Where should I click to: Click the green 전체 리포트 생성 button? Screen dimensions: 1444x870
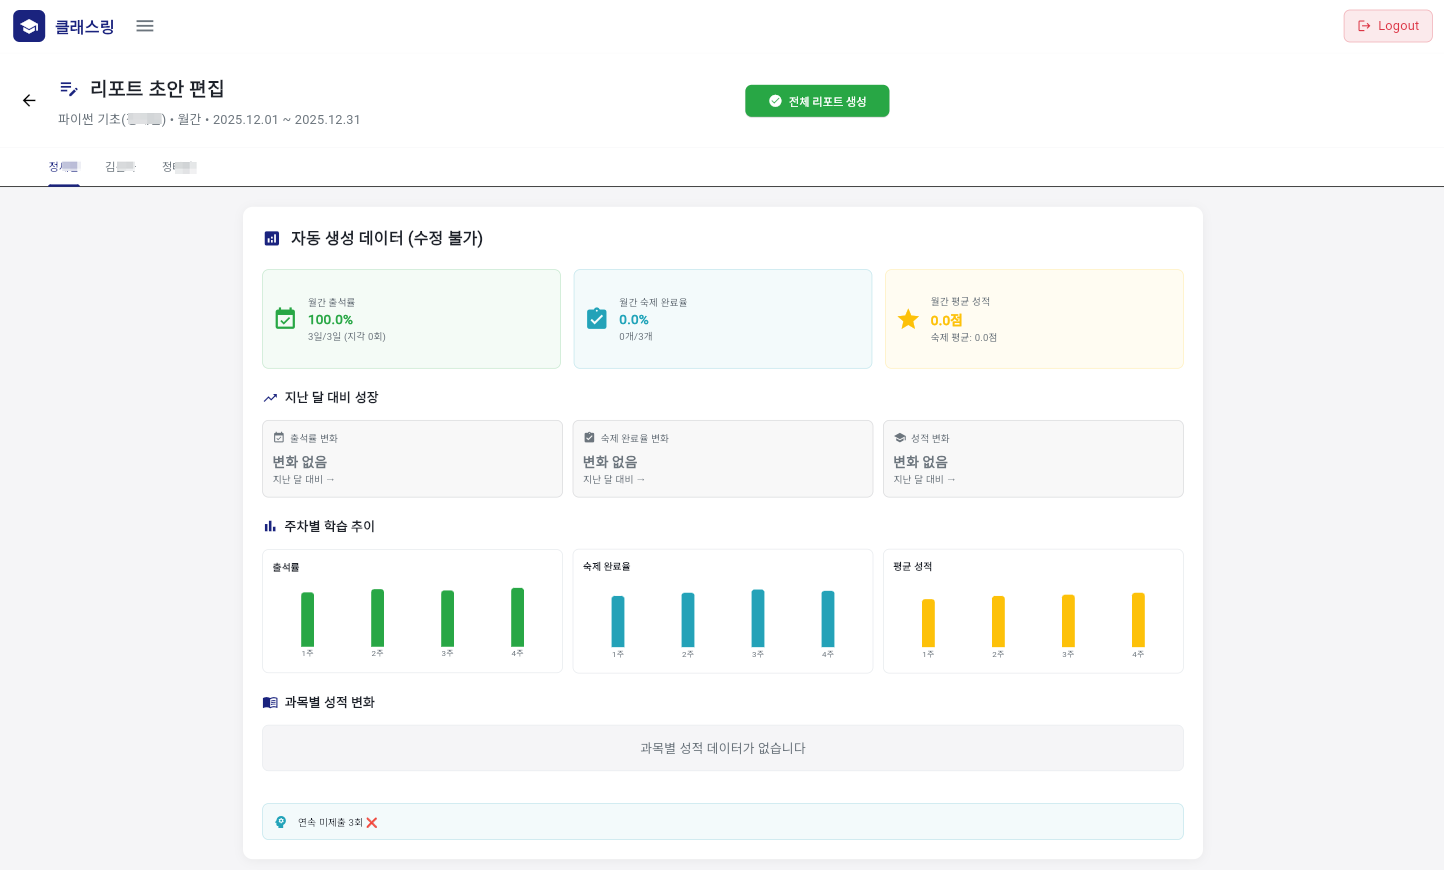(817, 101)
